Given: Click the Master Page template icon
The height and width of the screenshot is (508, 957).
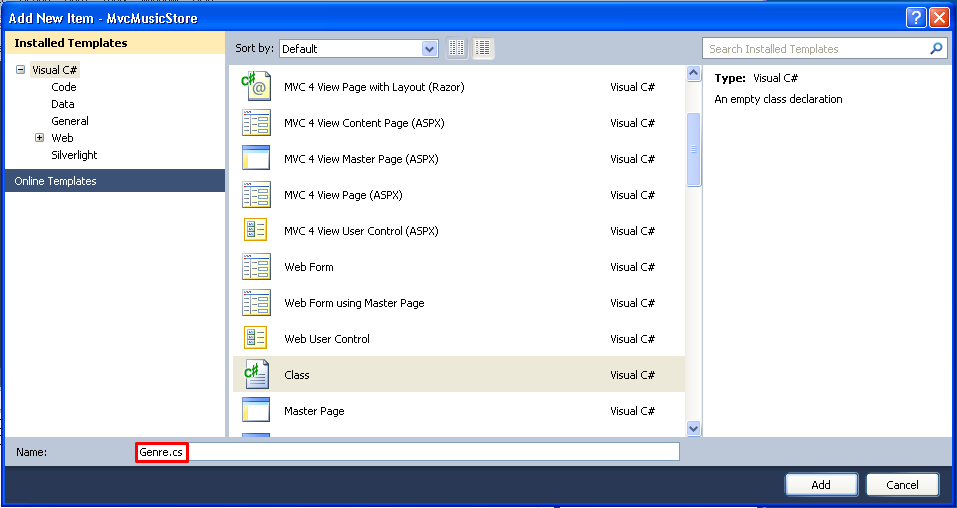Looking at the screenshot, I should click(256, 410).
